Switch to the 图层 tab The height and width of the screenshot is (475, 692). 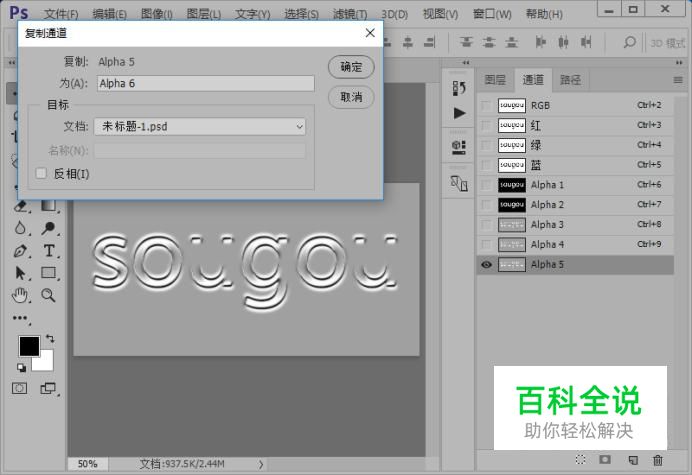[x=495, y=80]
